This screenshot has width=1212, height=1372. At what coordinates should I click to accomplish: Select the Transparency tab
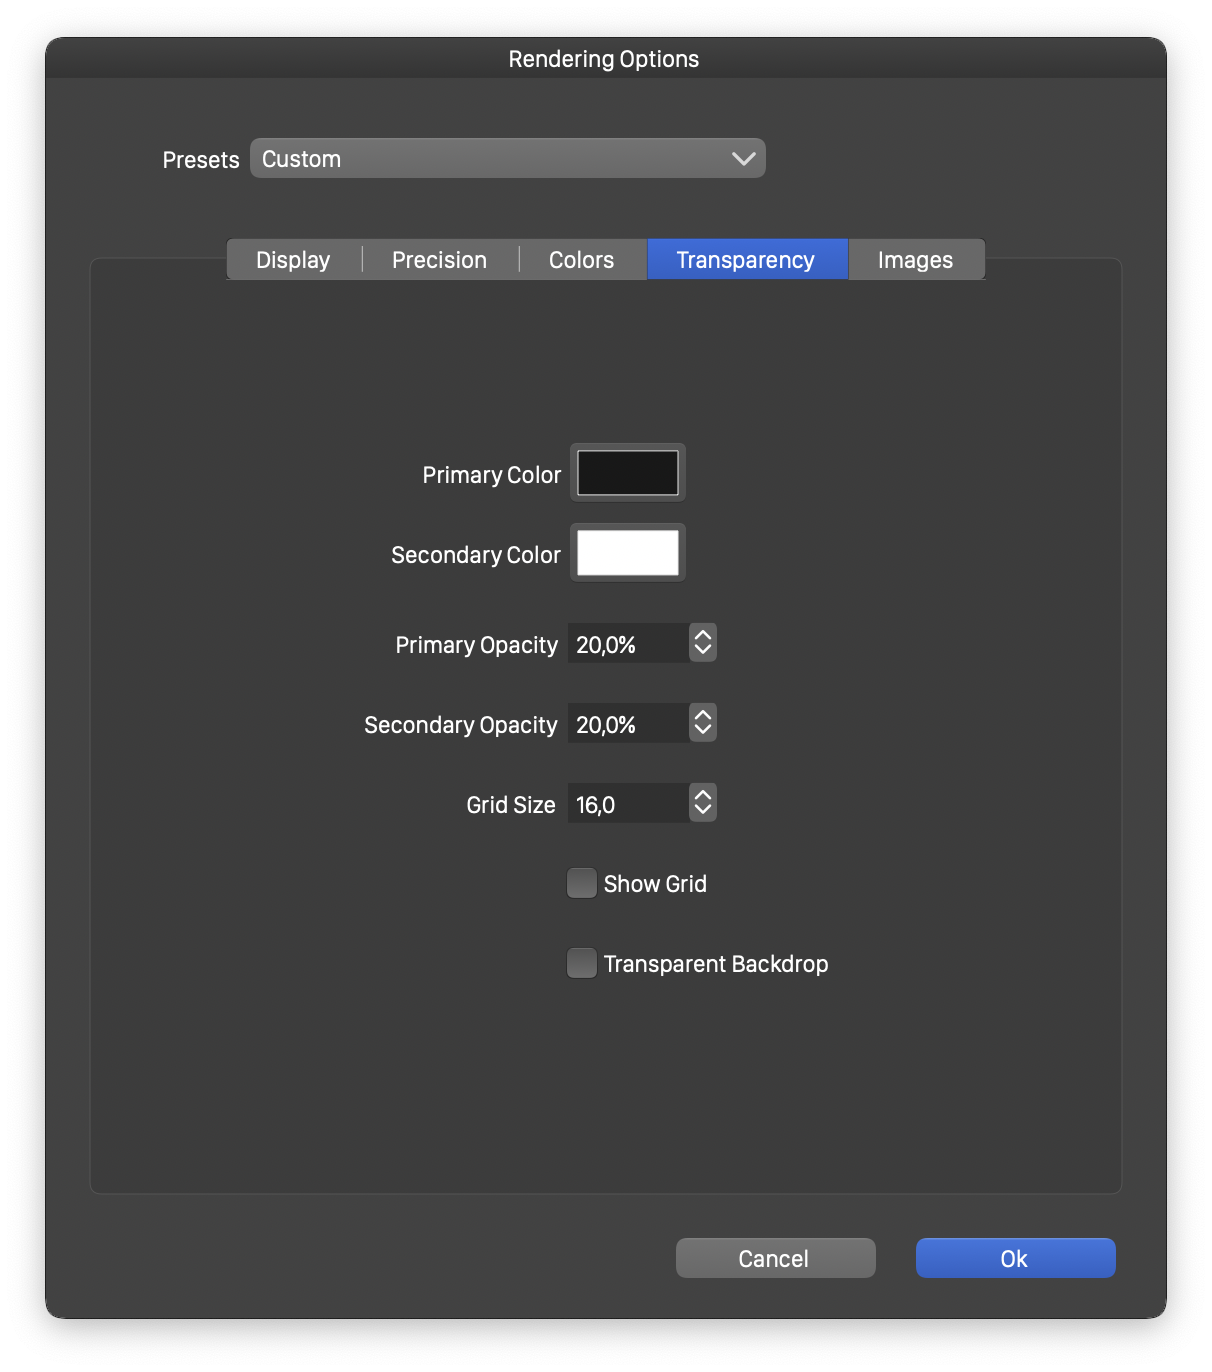click(746, 260)
